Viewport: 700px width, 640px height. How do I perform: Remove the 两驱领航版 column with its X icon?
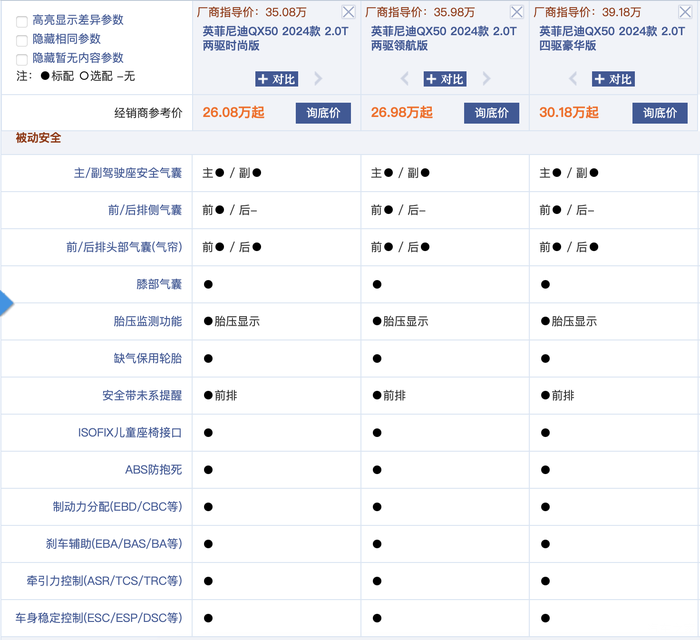[516, 12]
